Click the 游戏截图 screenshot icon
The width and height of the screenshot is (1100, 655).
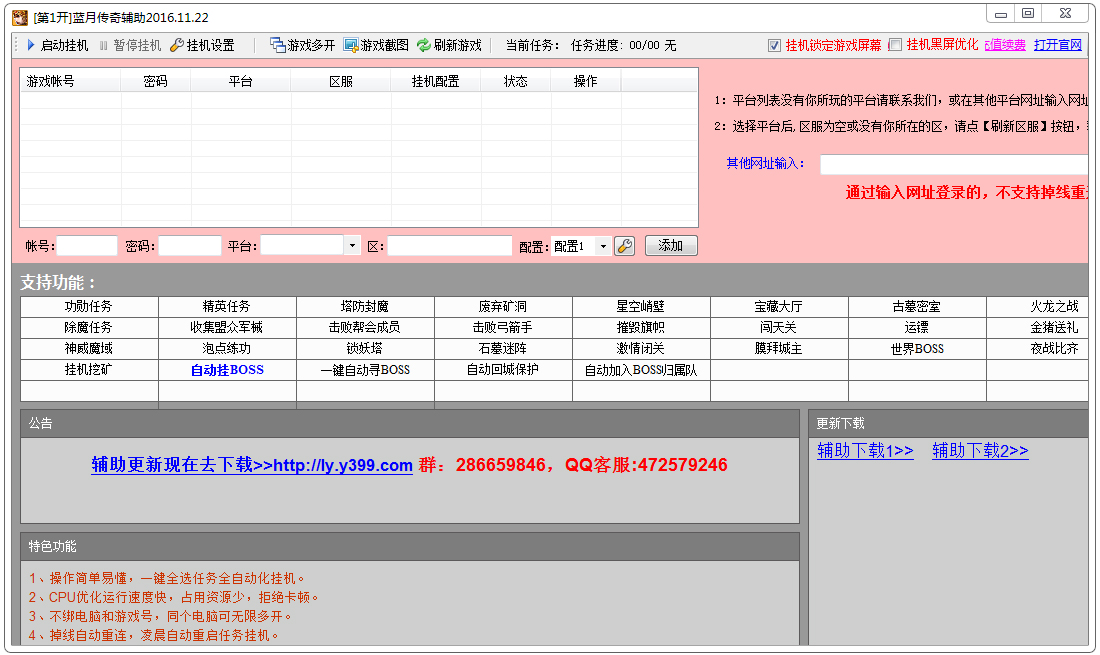[x=351, y=45]
